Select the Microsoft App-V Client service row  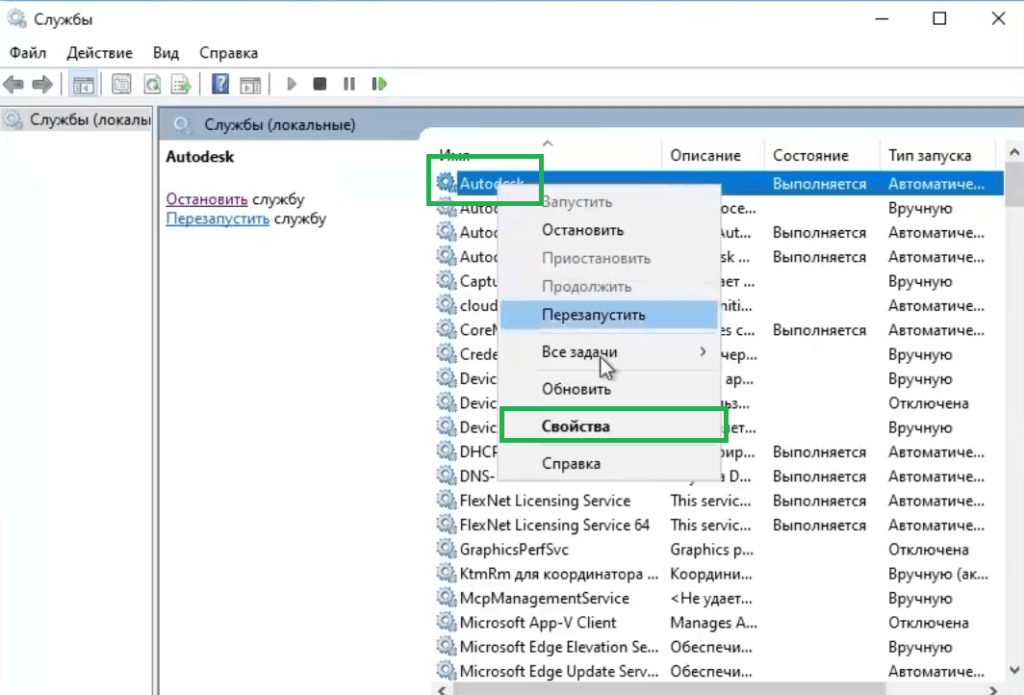point(538,622)
